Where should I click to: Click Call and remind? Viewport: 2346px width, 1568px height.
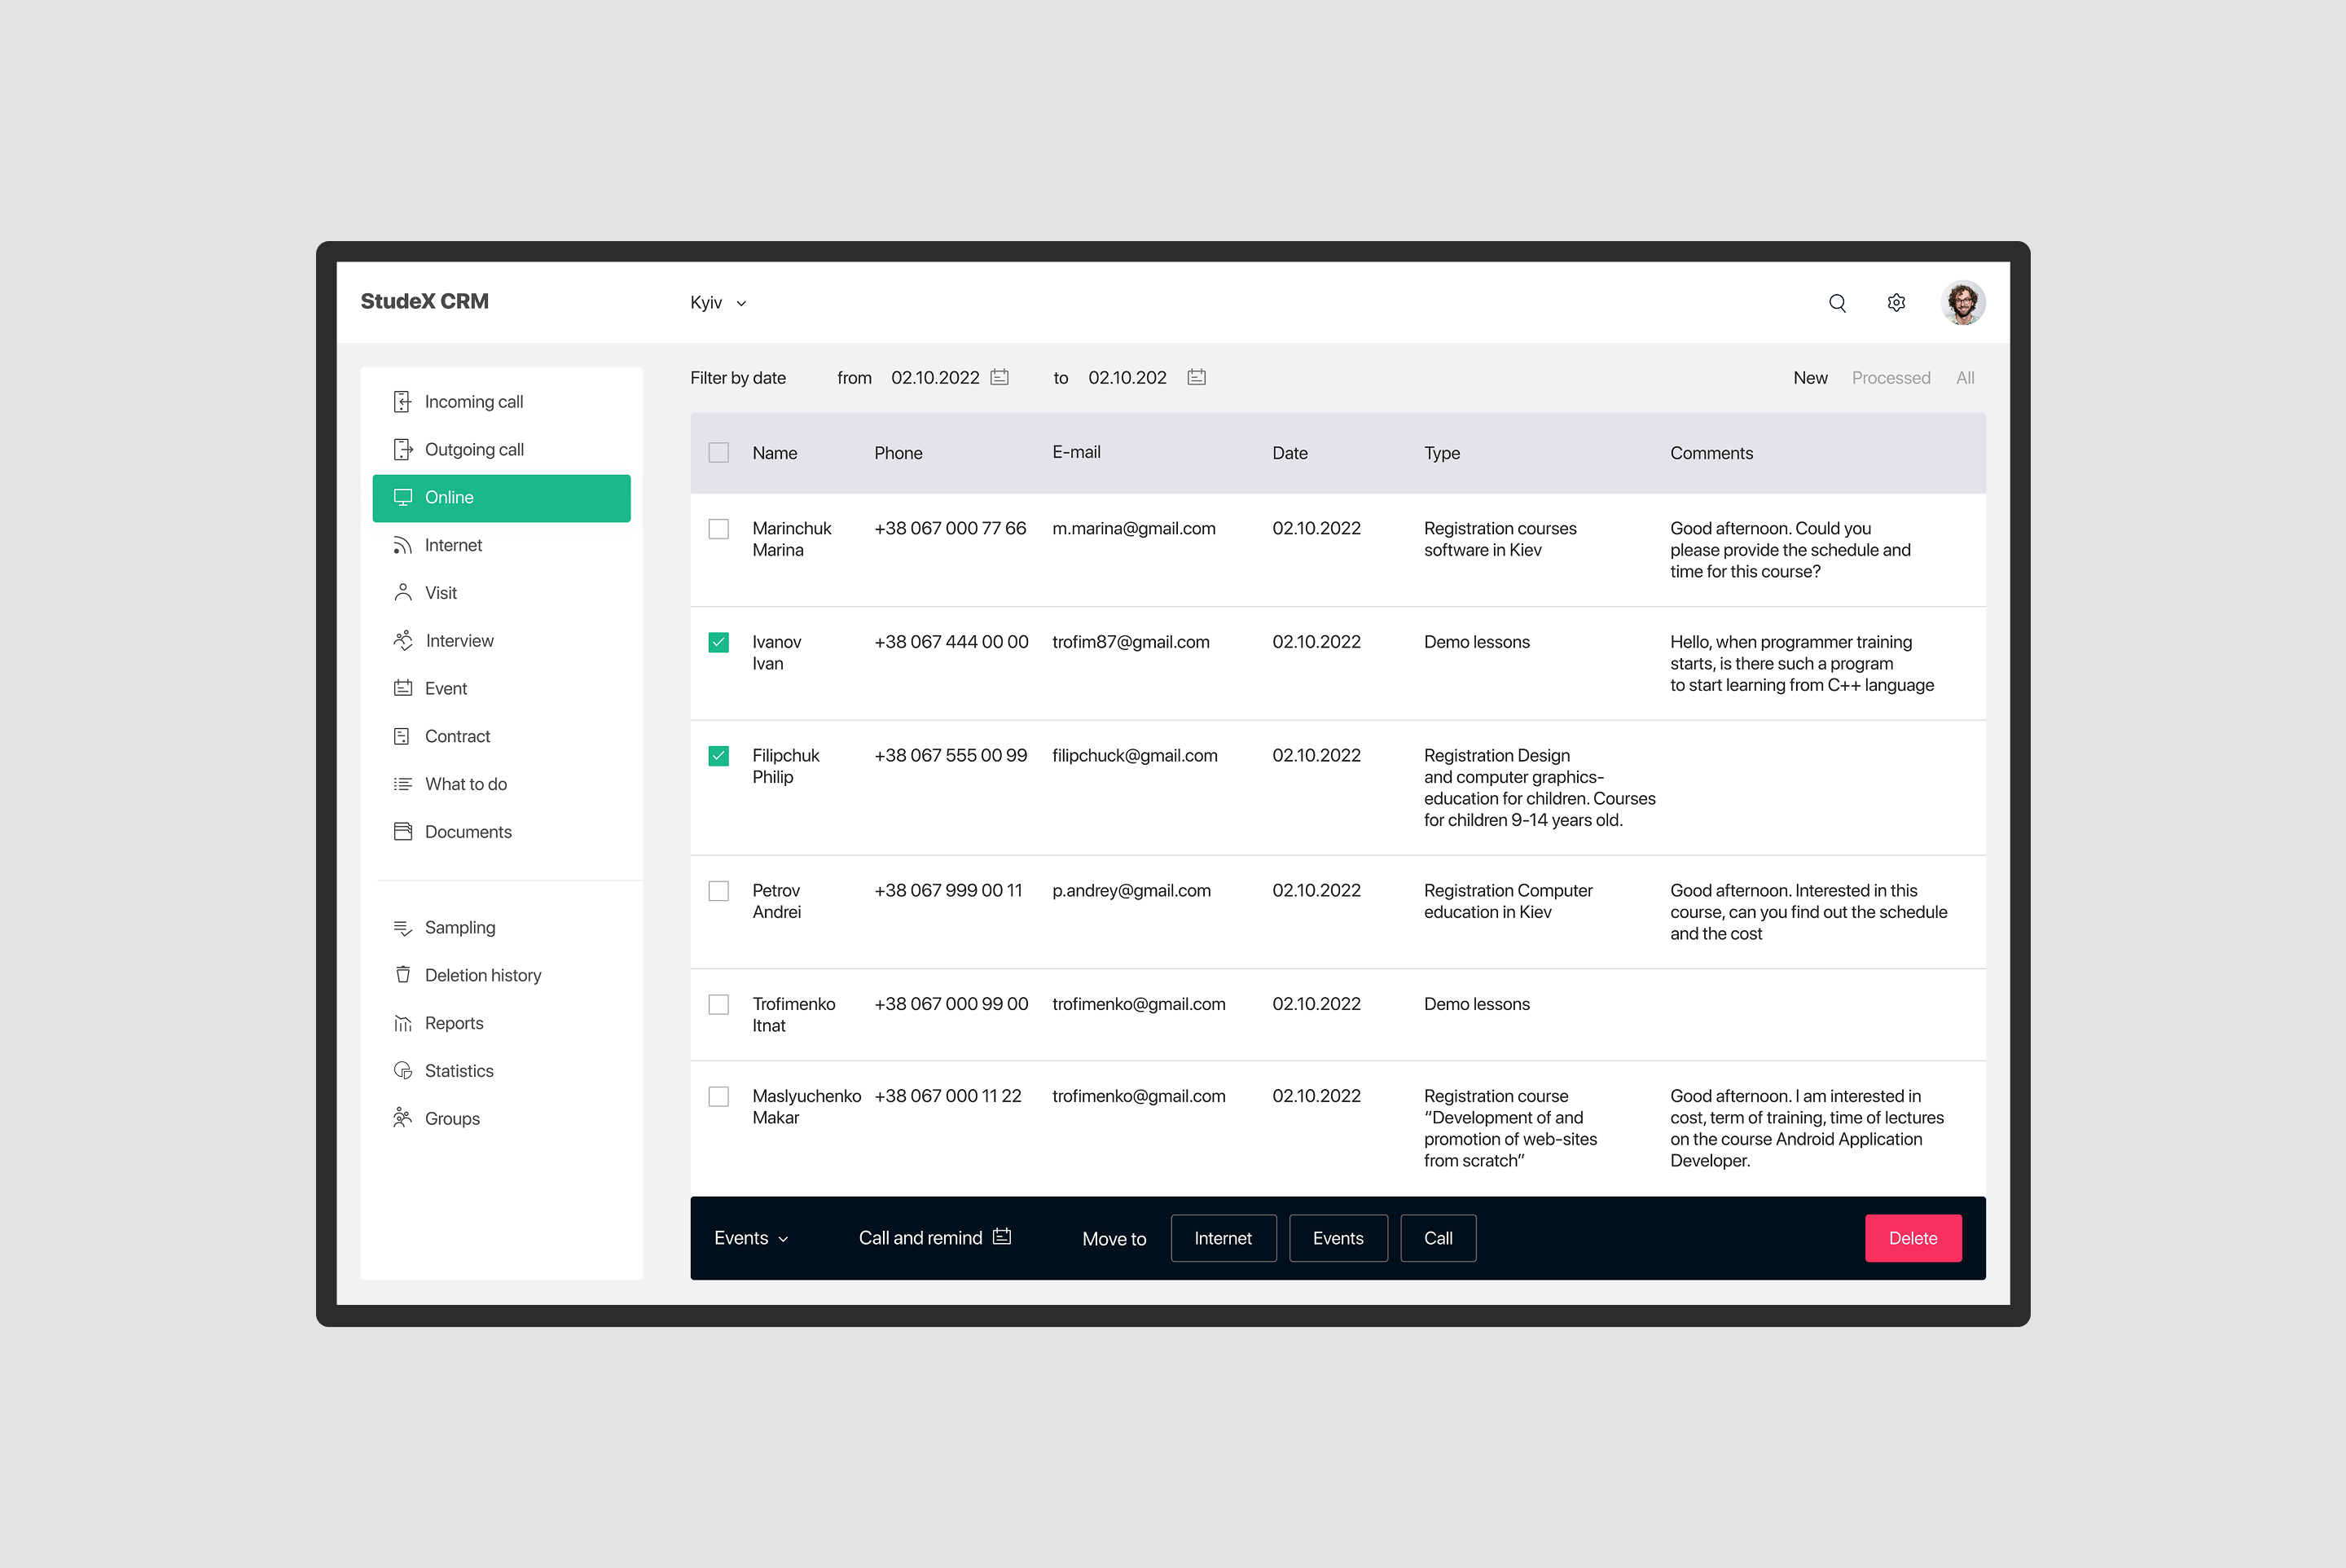(935, 1239)
